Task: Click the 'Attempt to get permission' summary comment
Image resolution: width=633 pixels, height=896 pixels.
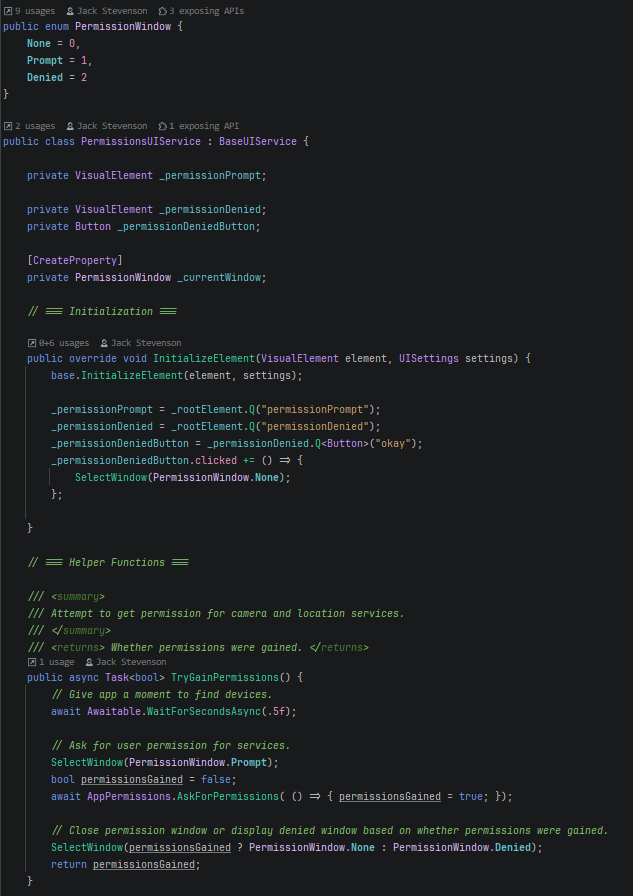Action: point(216,614)
